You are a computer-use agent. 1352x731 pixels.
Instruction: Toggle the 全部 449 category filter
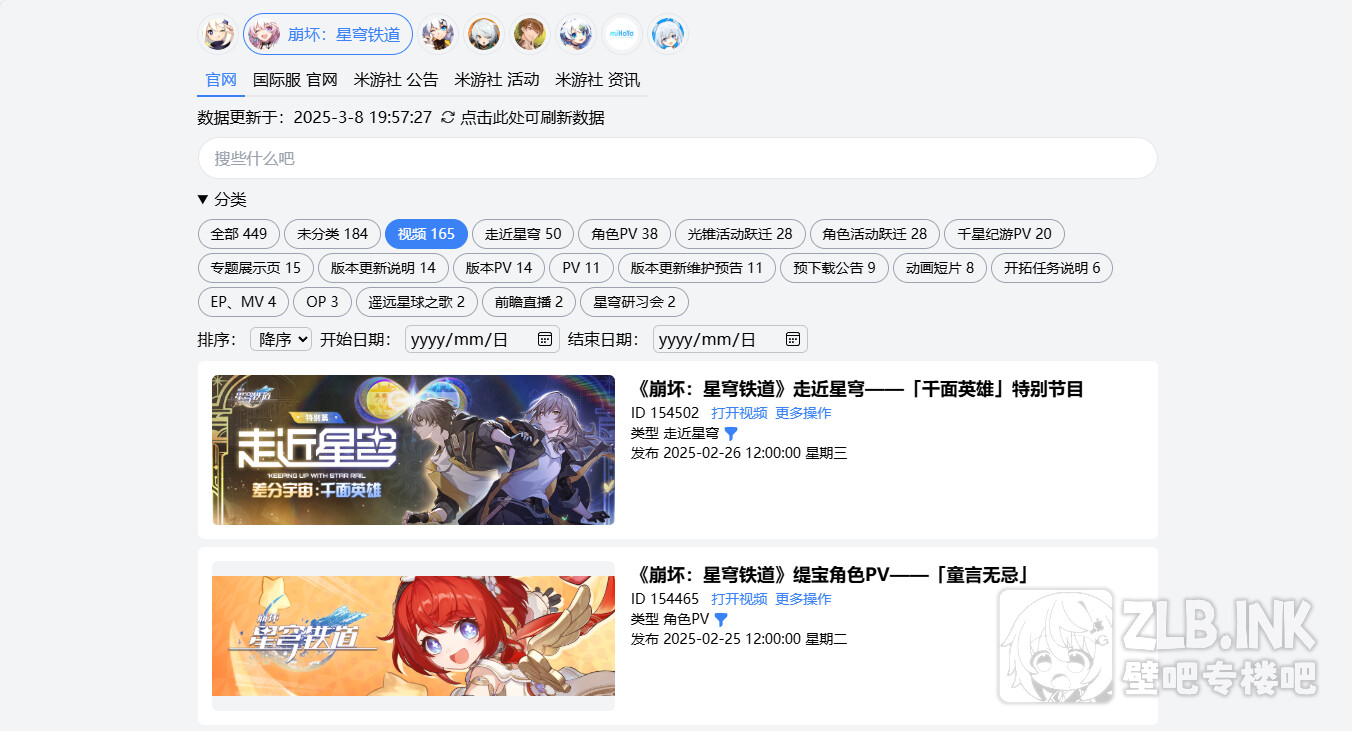(239, 234)
